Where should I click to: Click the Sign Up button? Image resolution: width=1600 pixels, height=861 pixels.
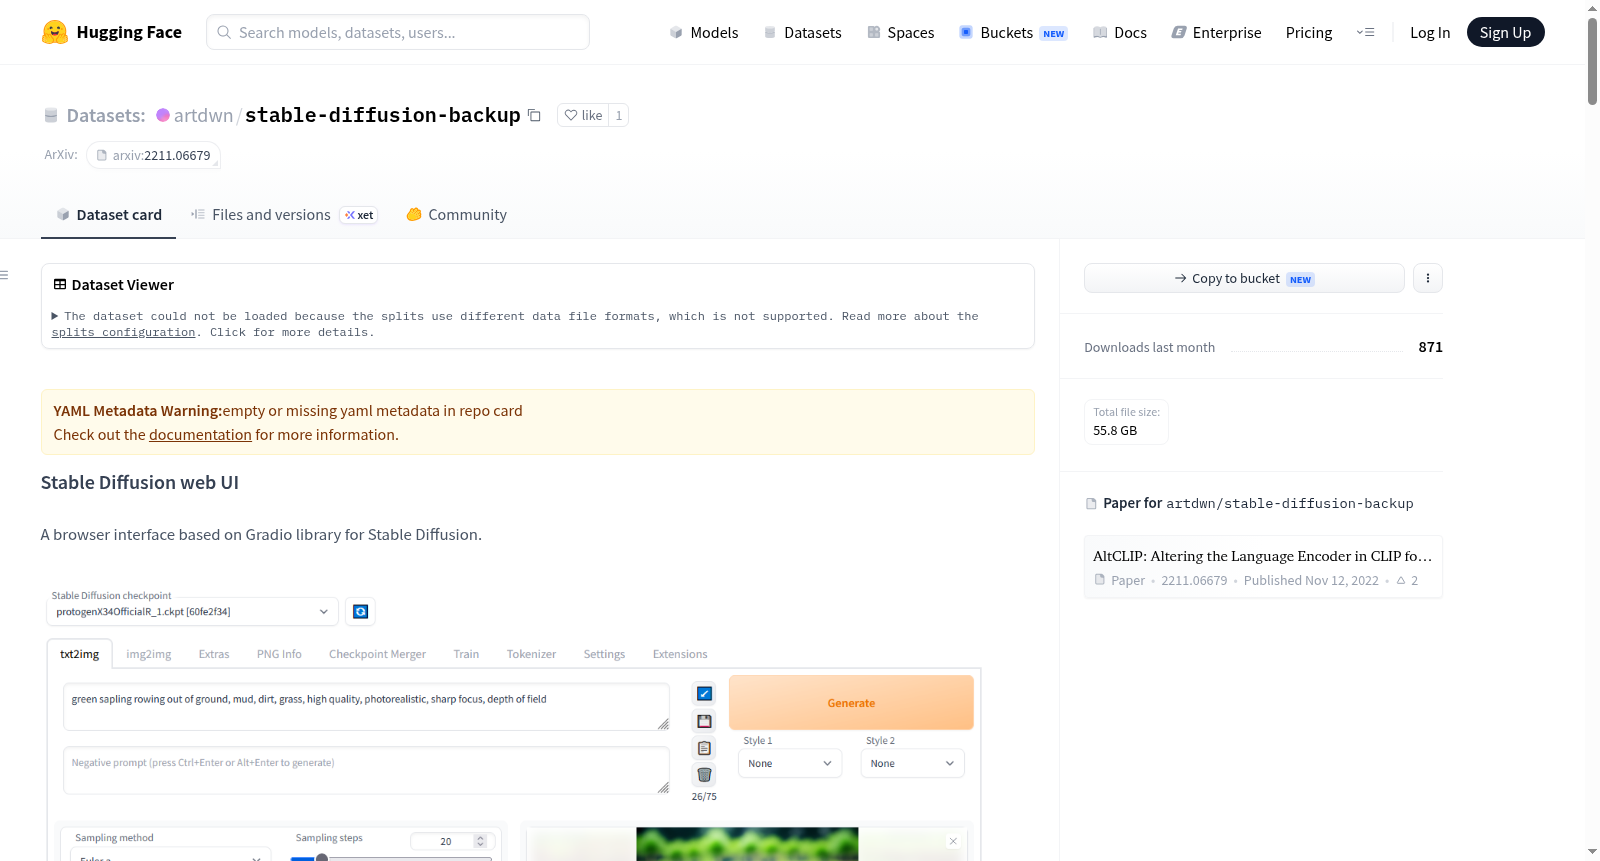pos(1505,33)
